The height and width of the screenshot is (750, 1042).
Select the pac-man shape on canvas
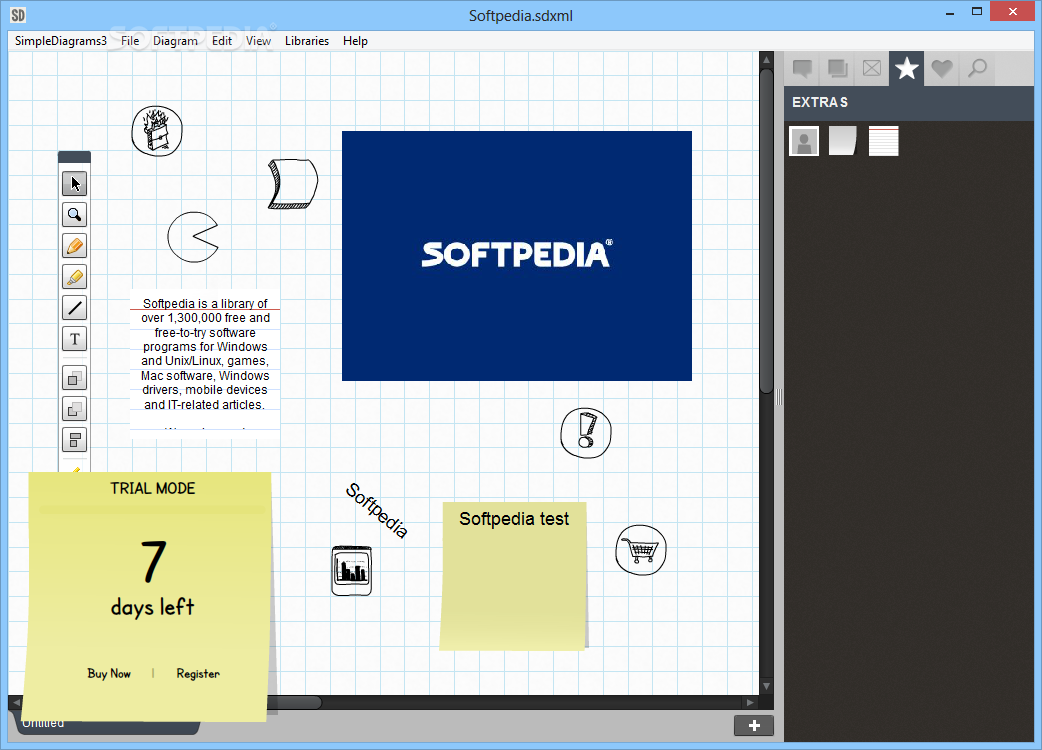[193, 237]
